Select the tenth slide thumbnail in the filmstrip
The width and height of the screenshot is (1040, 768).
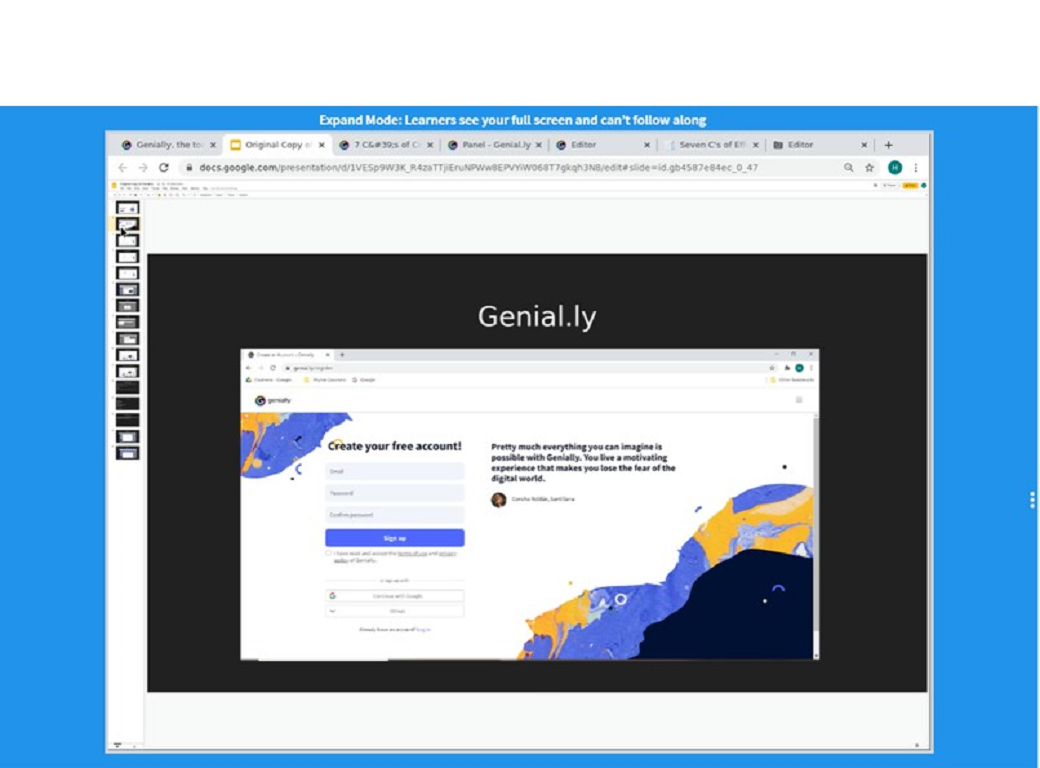point(127,355)
